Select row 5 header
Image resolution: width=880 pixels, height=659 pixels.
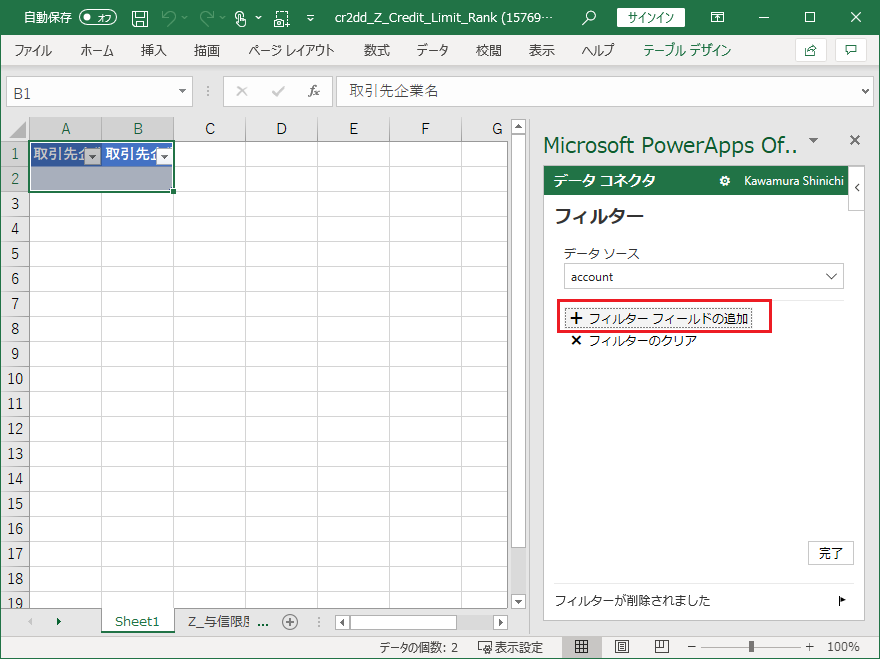coord(15,254)
